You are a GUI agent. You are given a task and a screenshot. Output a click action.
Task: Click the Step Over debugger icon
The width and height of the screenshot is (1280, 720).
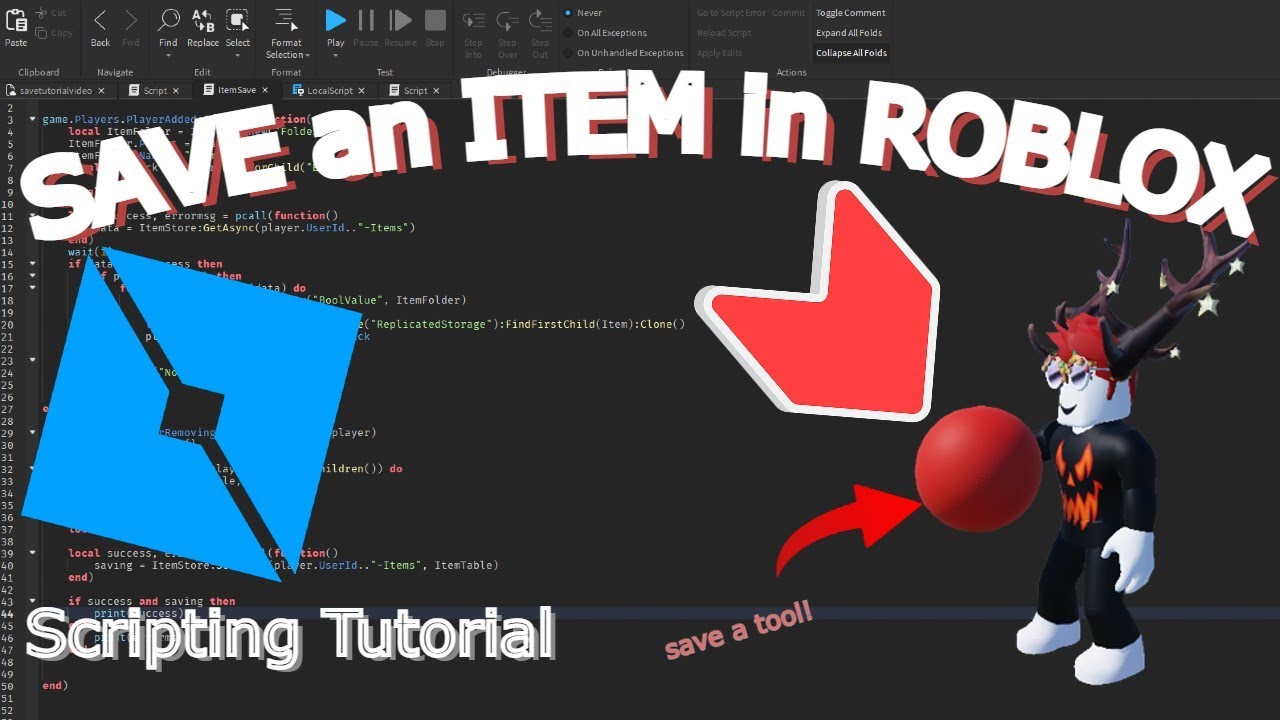[x=507, y=19]
